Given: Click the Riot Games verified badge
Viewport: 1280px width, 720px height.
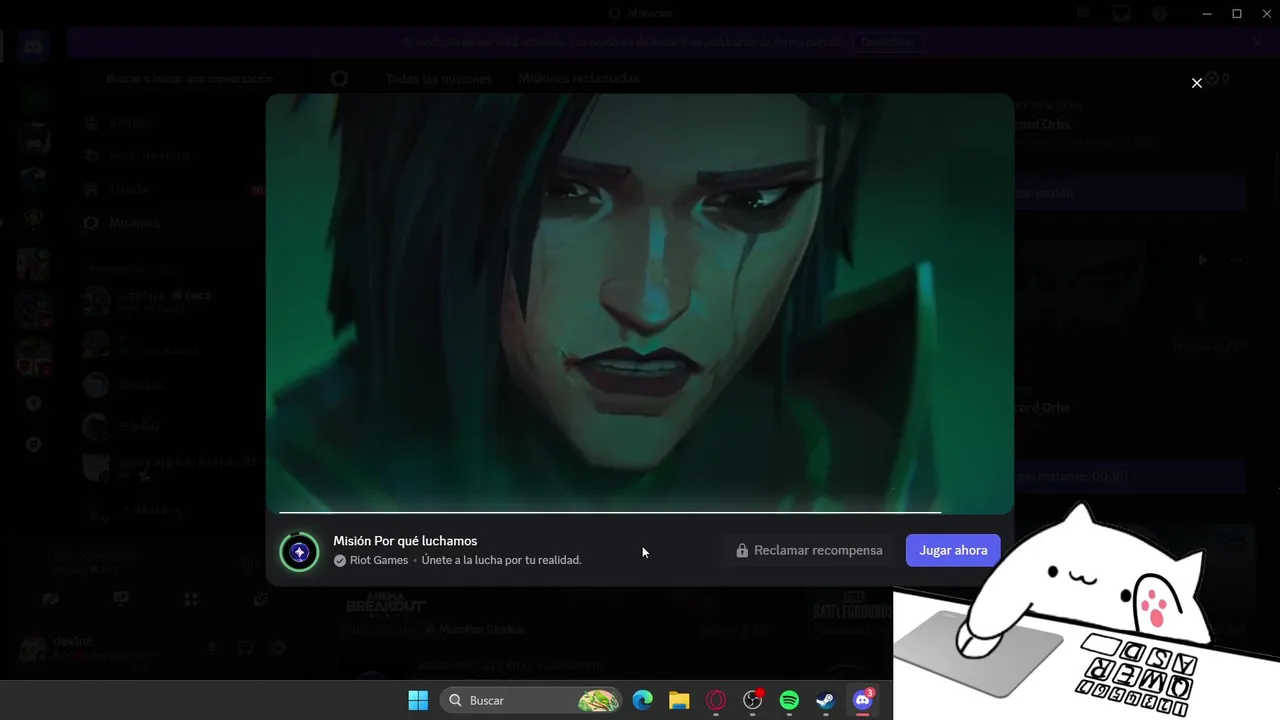Looking at the screenshot, I should (x=340, y=560).
